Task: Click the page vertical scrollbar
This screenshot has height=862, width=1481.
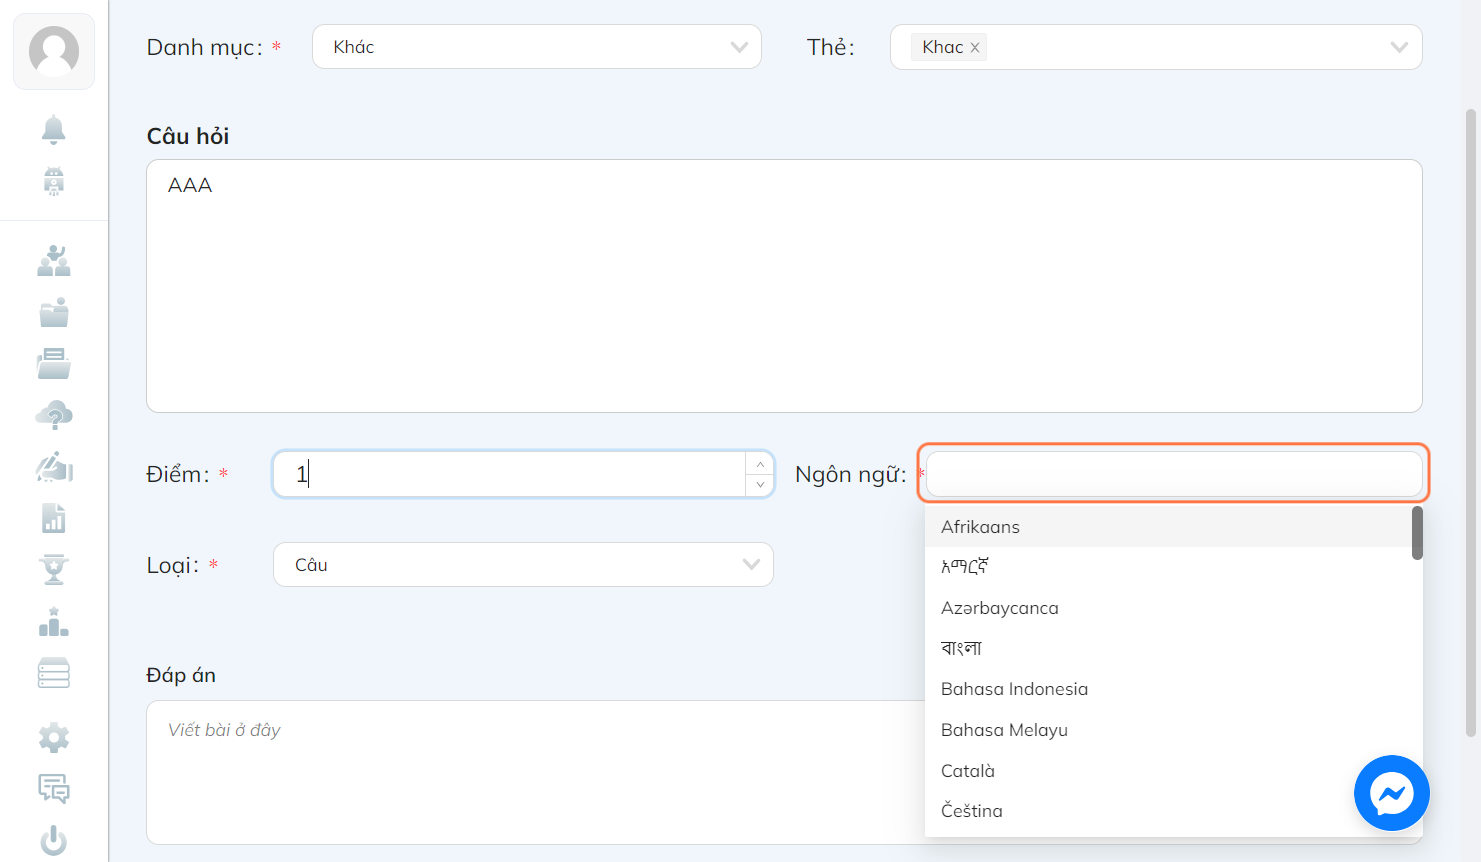Action: (1471, 423)
